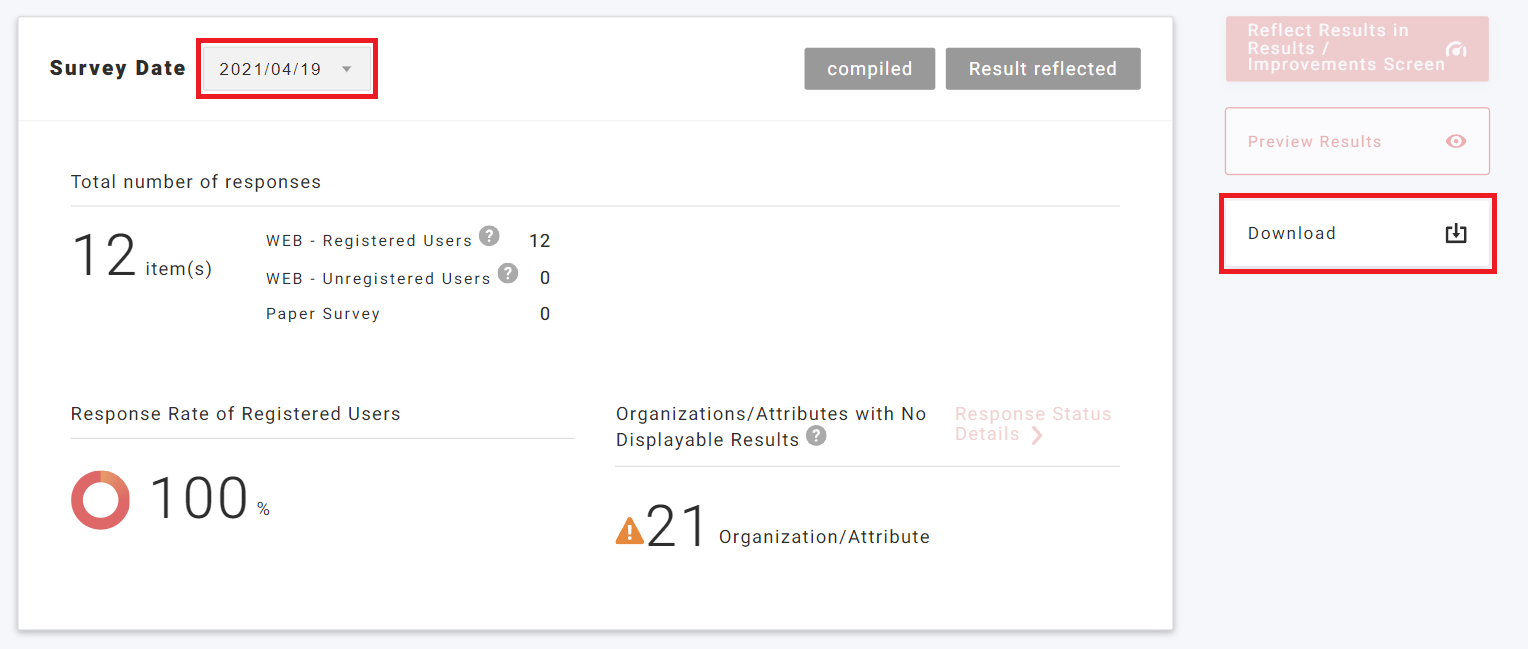Click the eye icon in Preview Results
The width and height of the screenshot is (1528, 649).
(x=1456, y=141)
